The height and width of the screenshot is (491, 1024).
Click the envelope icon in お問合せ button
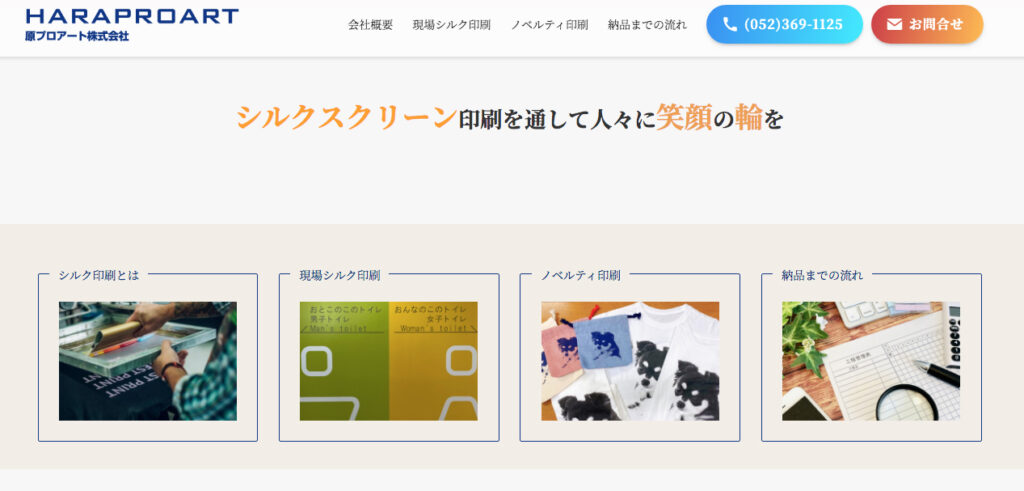(895, 25)
